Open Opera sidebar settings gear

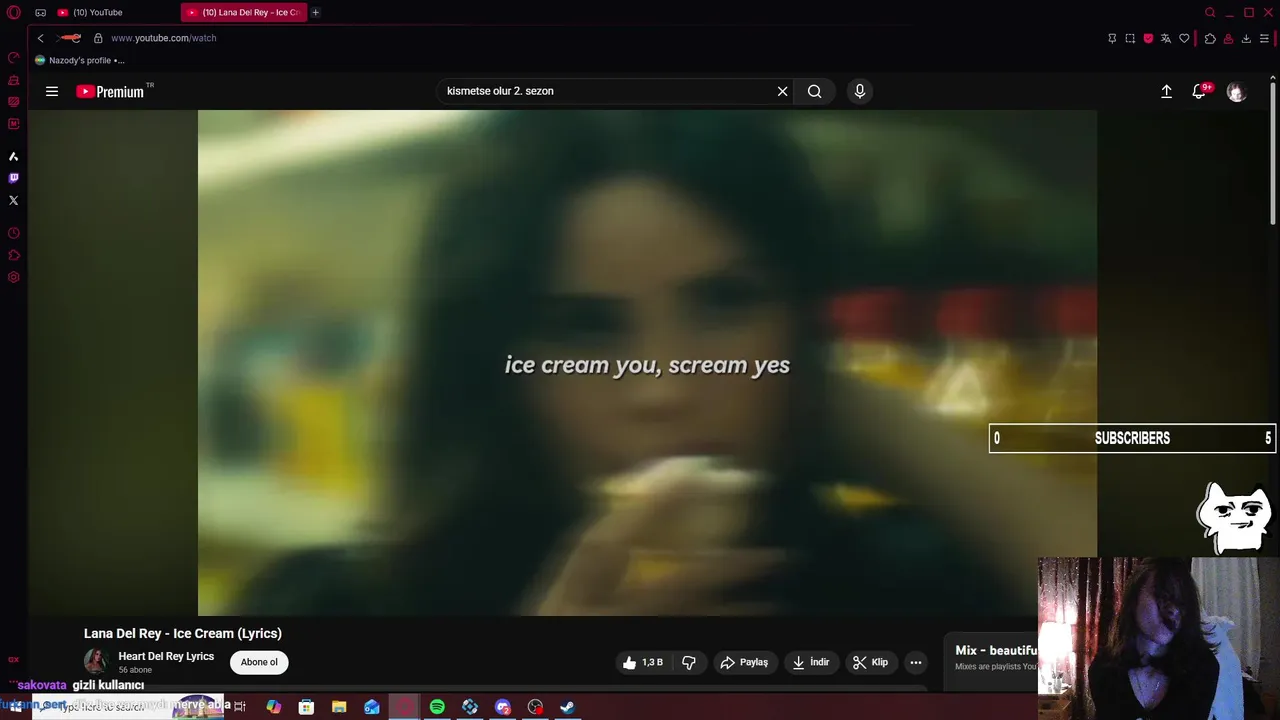(14, 277)
